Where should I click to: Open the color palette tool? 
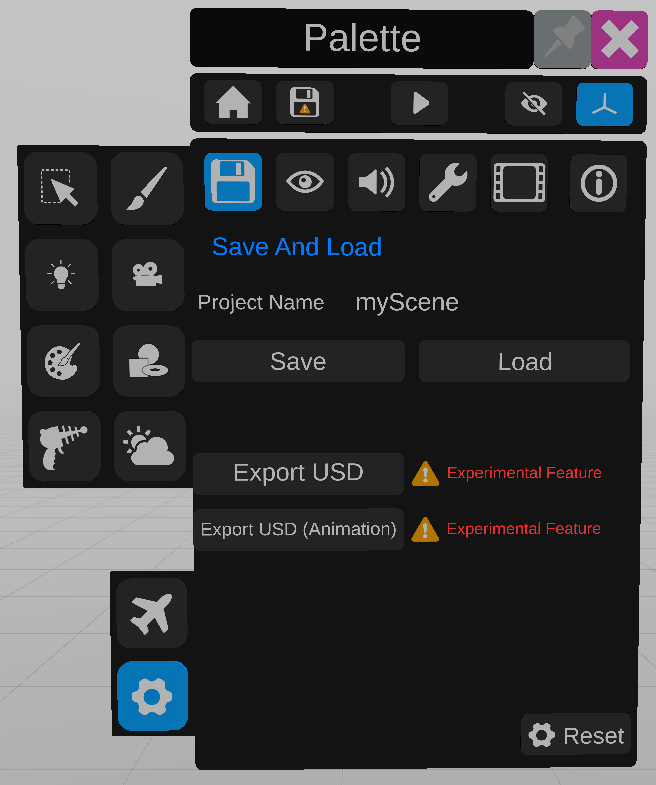tap(63, 361)
